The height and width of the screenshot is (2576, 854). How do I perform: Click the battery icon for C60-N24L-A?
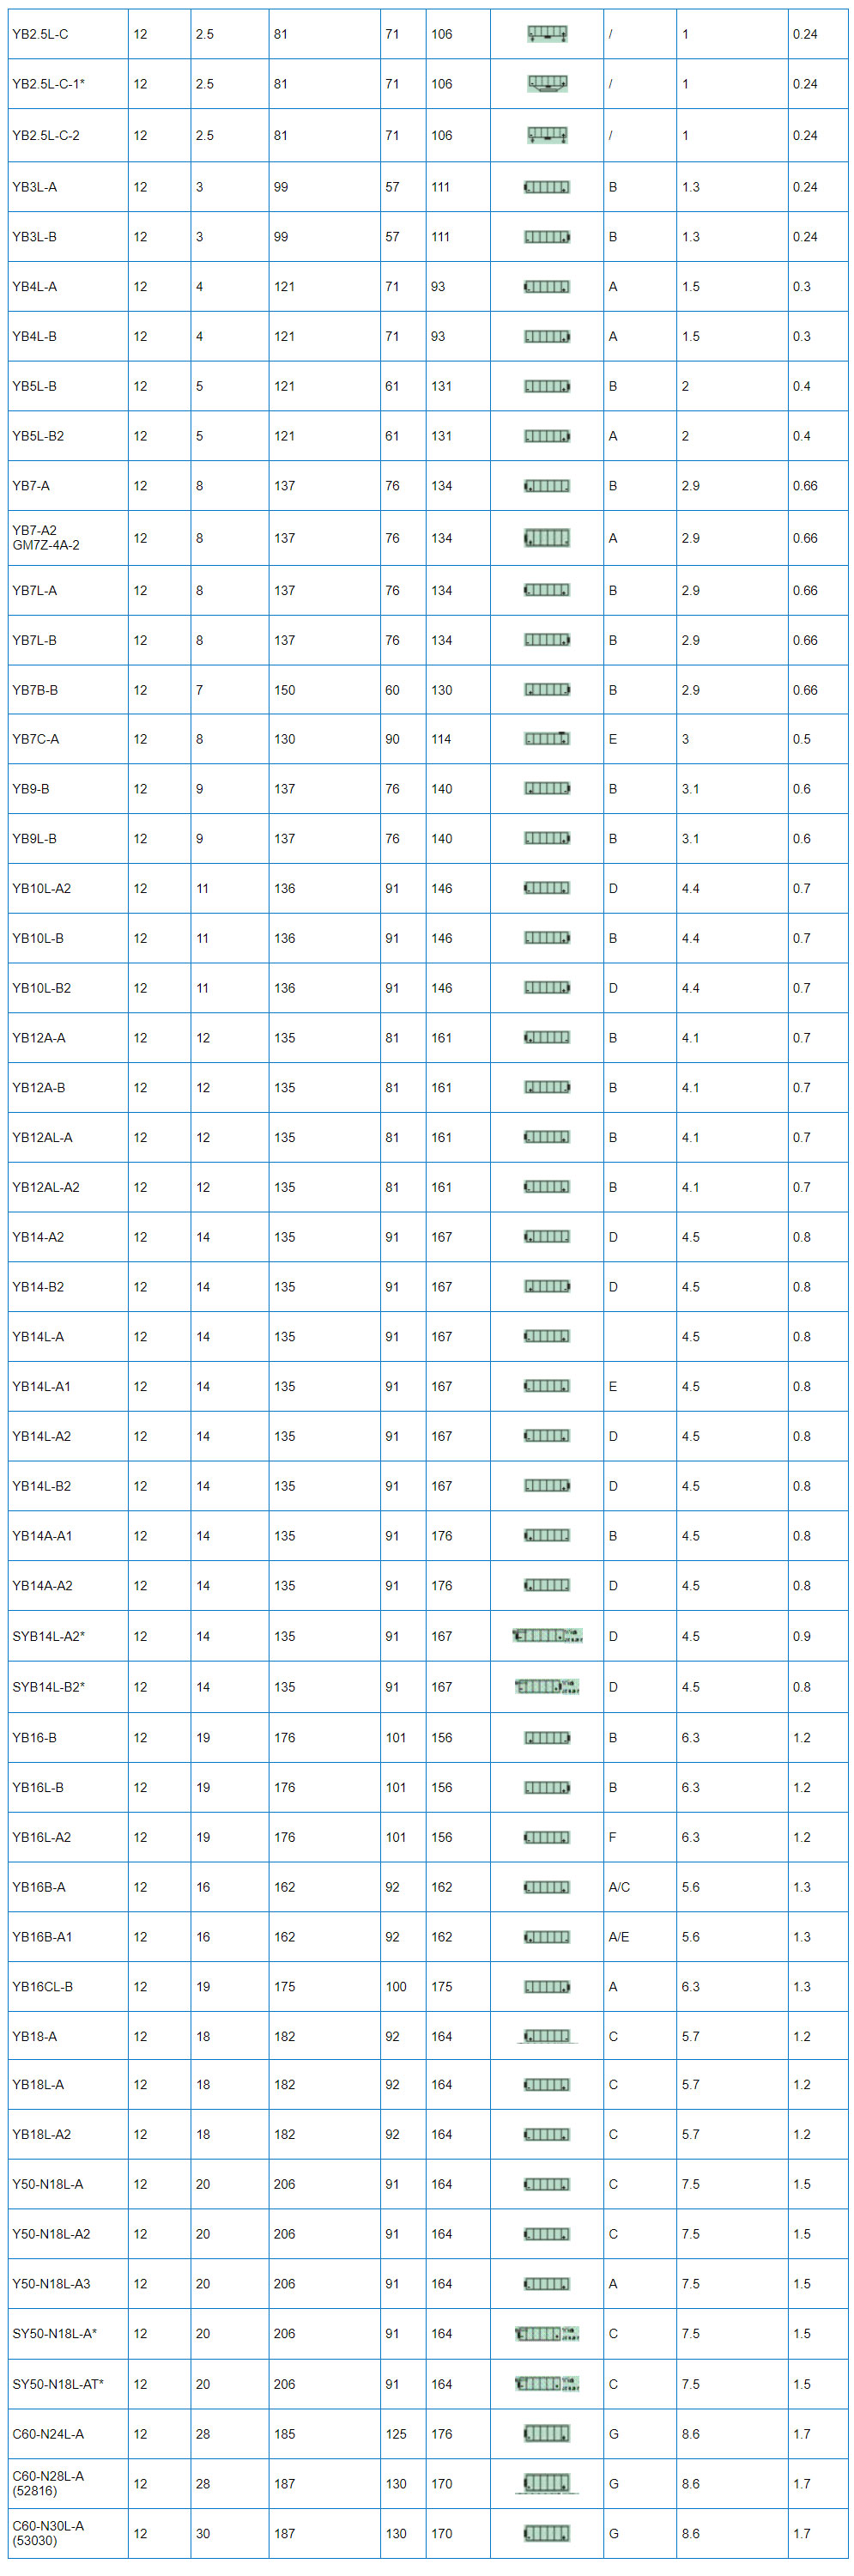coord(547,2433)
